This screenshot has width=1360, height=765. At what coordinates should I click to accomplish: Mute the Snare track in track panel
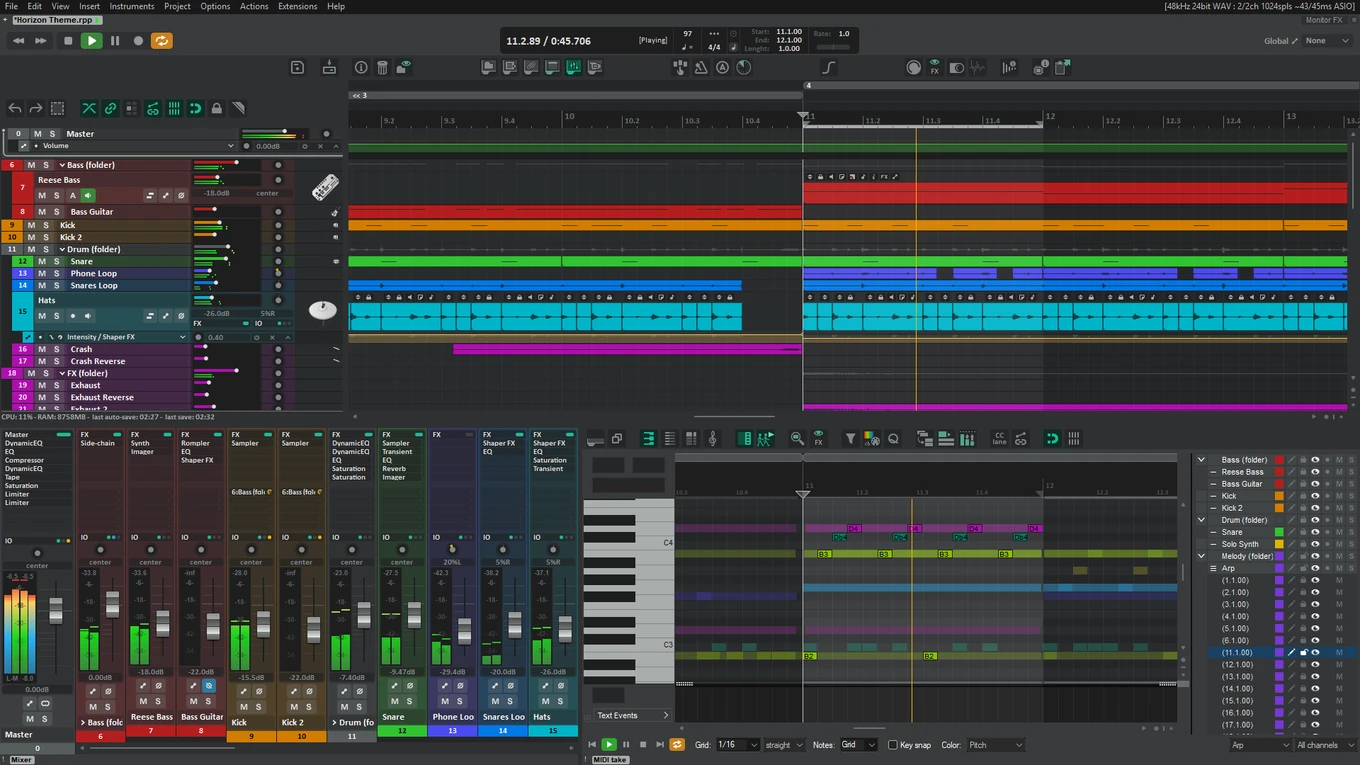[41, 262]
